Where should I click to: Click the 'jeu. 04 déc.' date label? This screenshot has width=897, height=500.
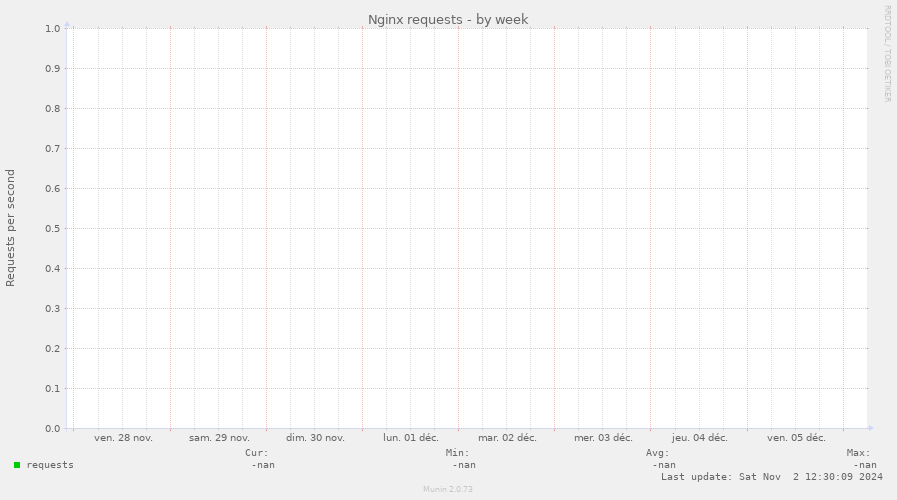[700, 438]
